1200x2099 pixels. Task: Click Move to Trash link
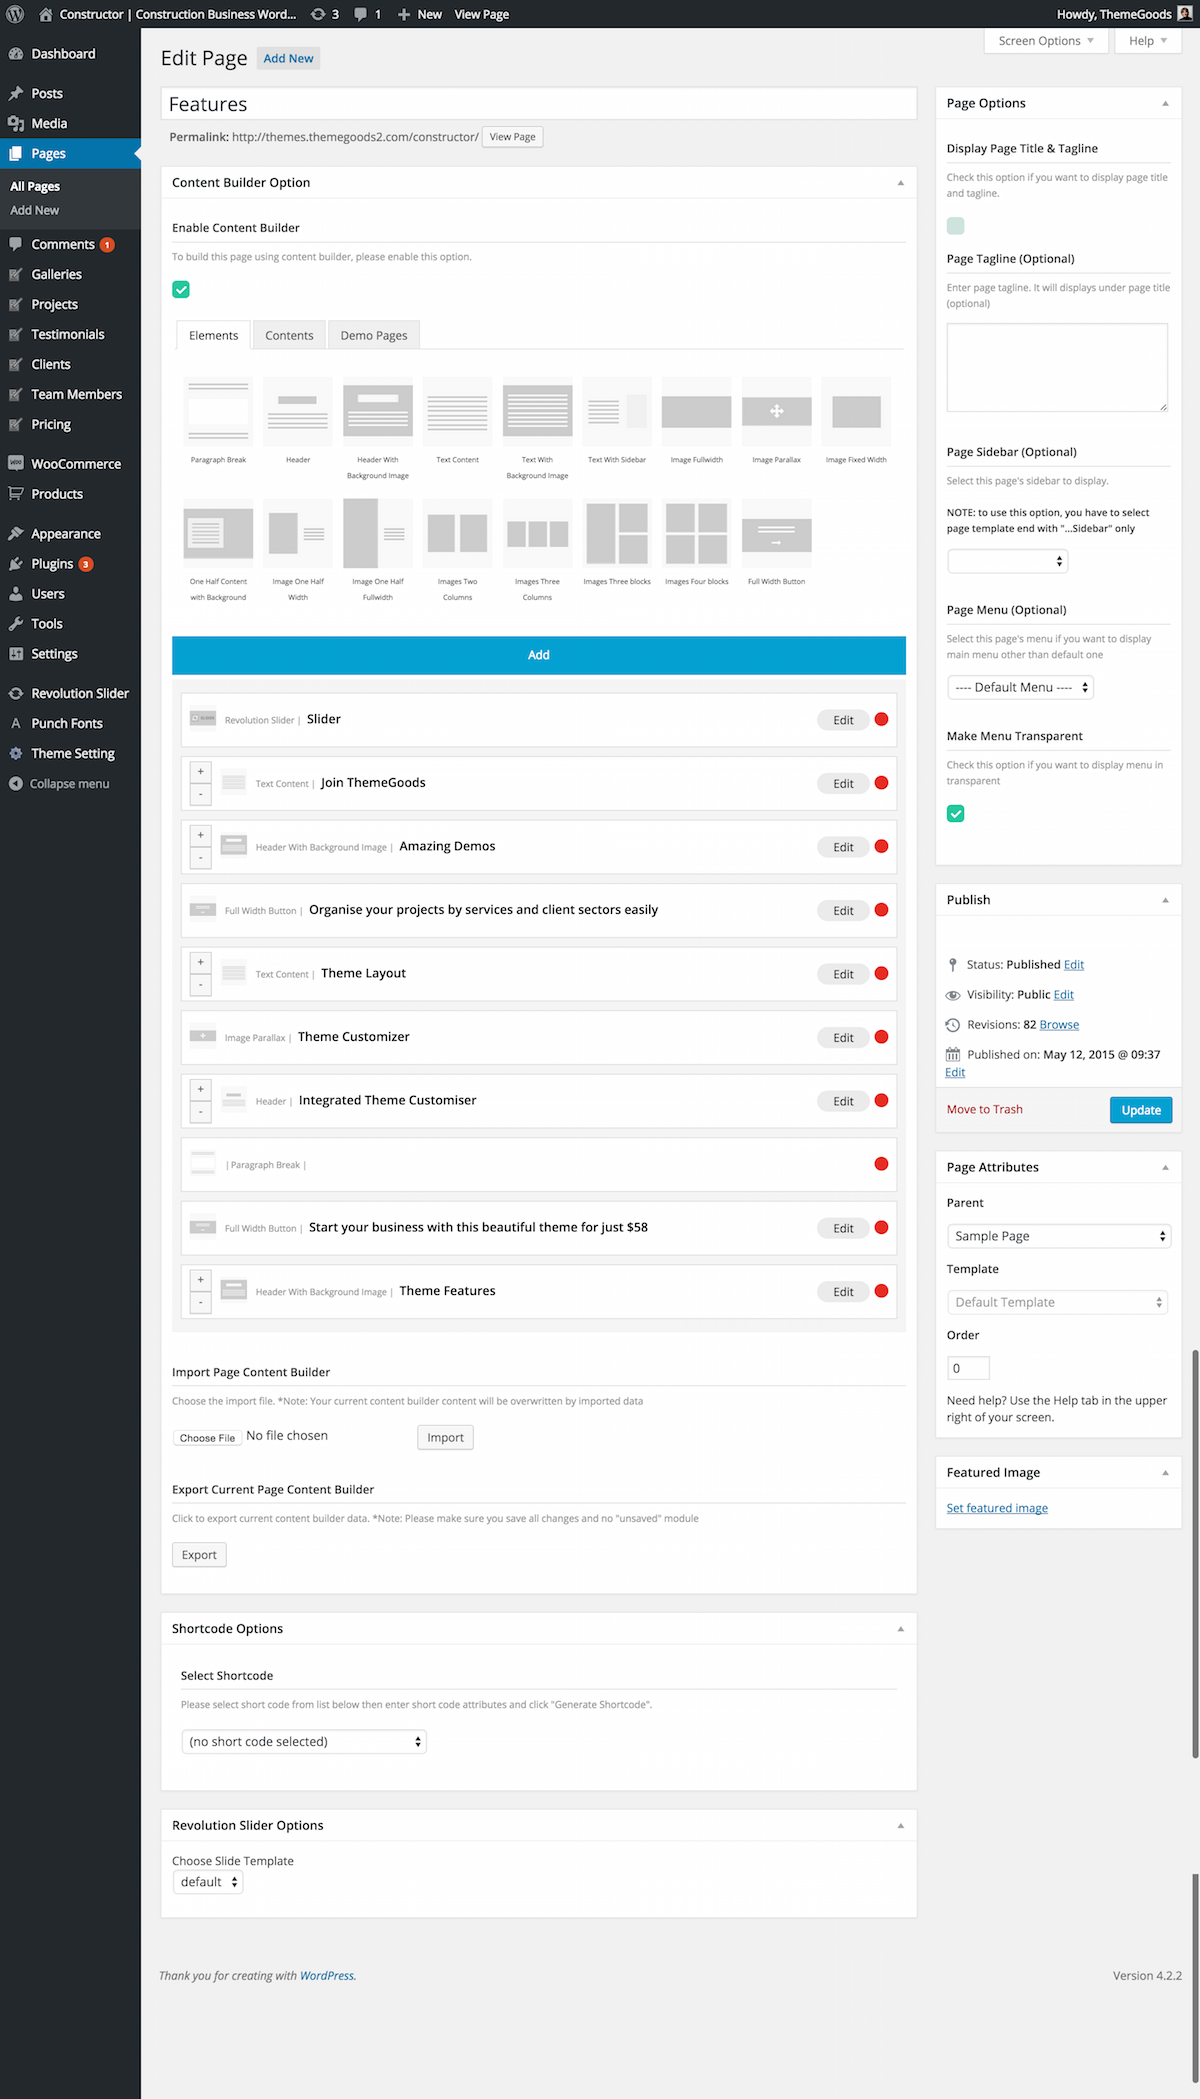(x=985, y=1110)
